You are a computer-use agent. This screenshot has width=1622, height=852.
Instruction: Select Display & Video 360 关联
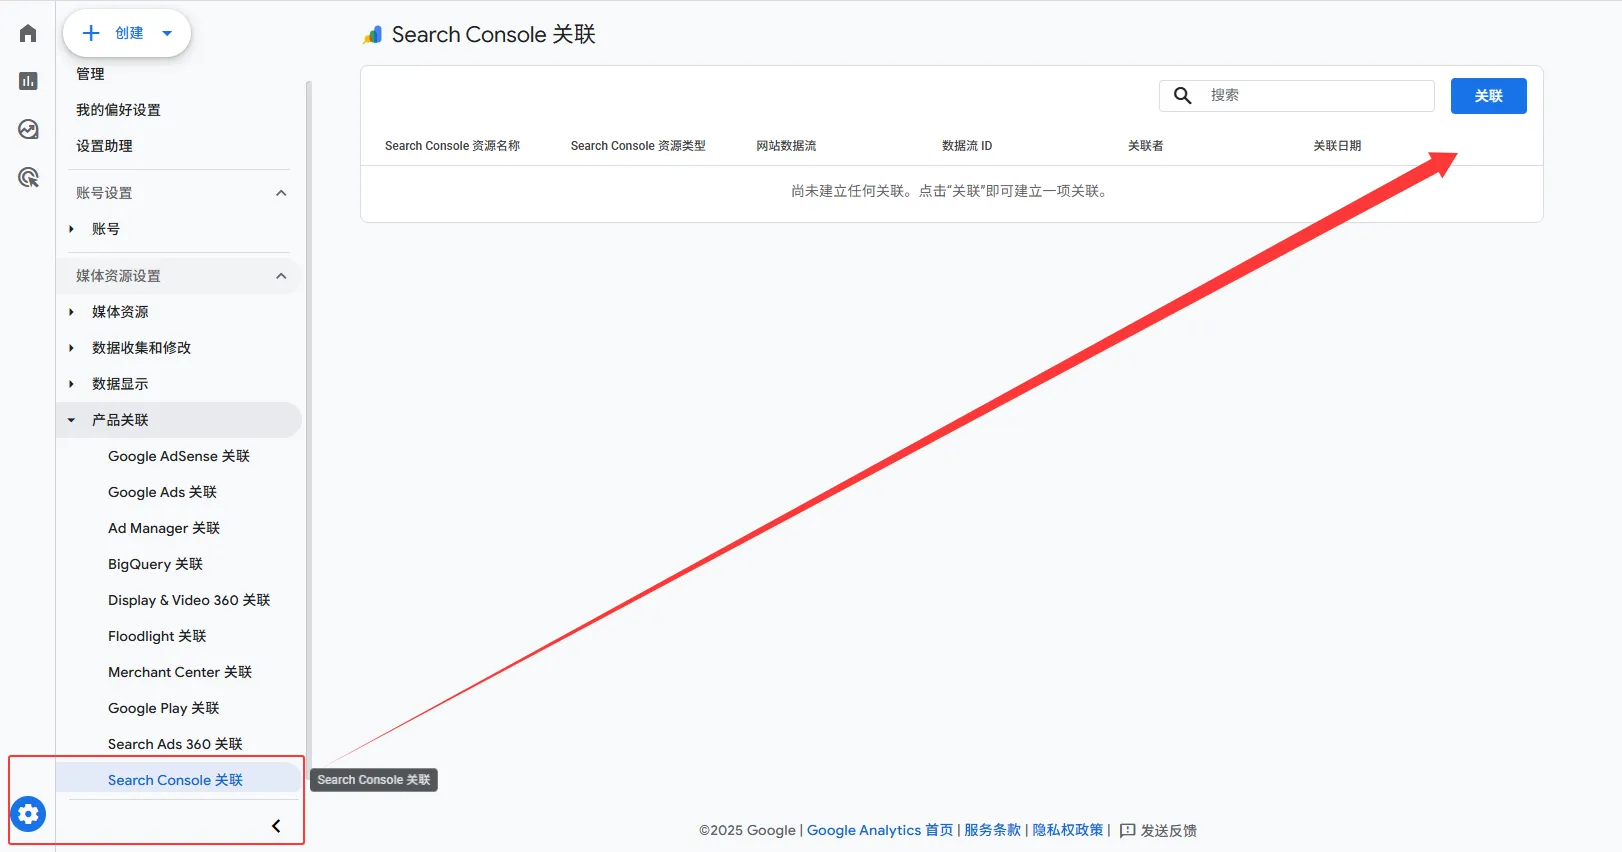(x=189, y=600)
